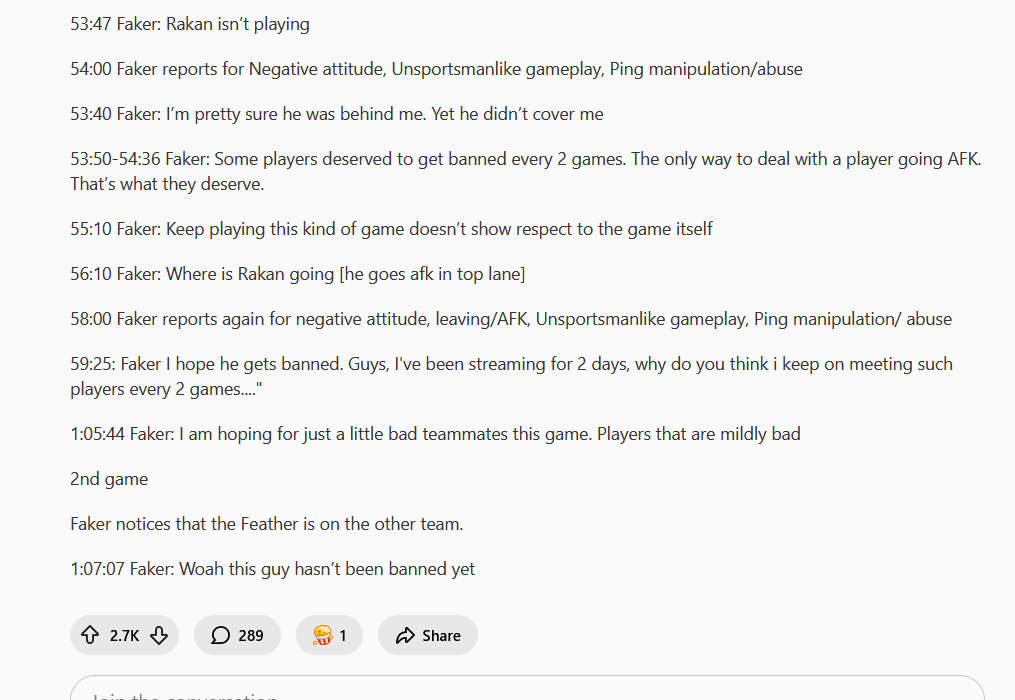
Task: Click the Share button label
Action: pyautogui.click(x=441, y=635)
